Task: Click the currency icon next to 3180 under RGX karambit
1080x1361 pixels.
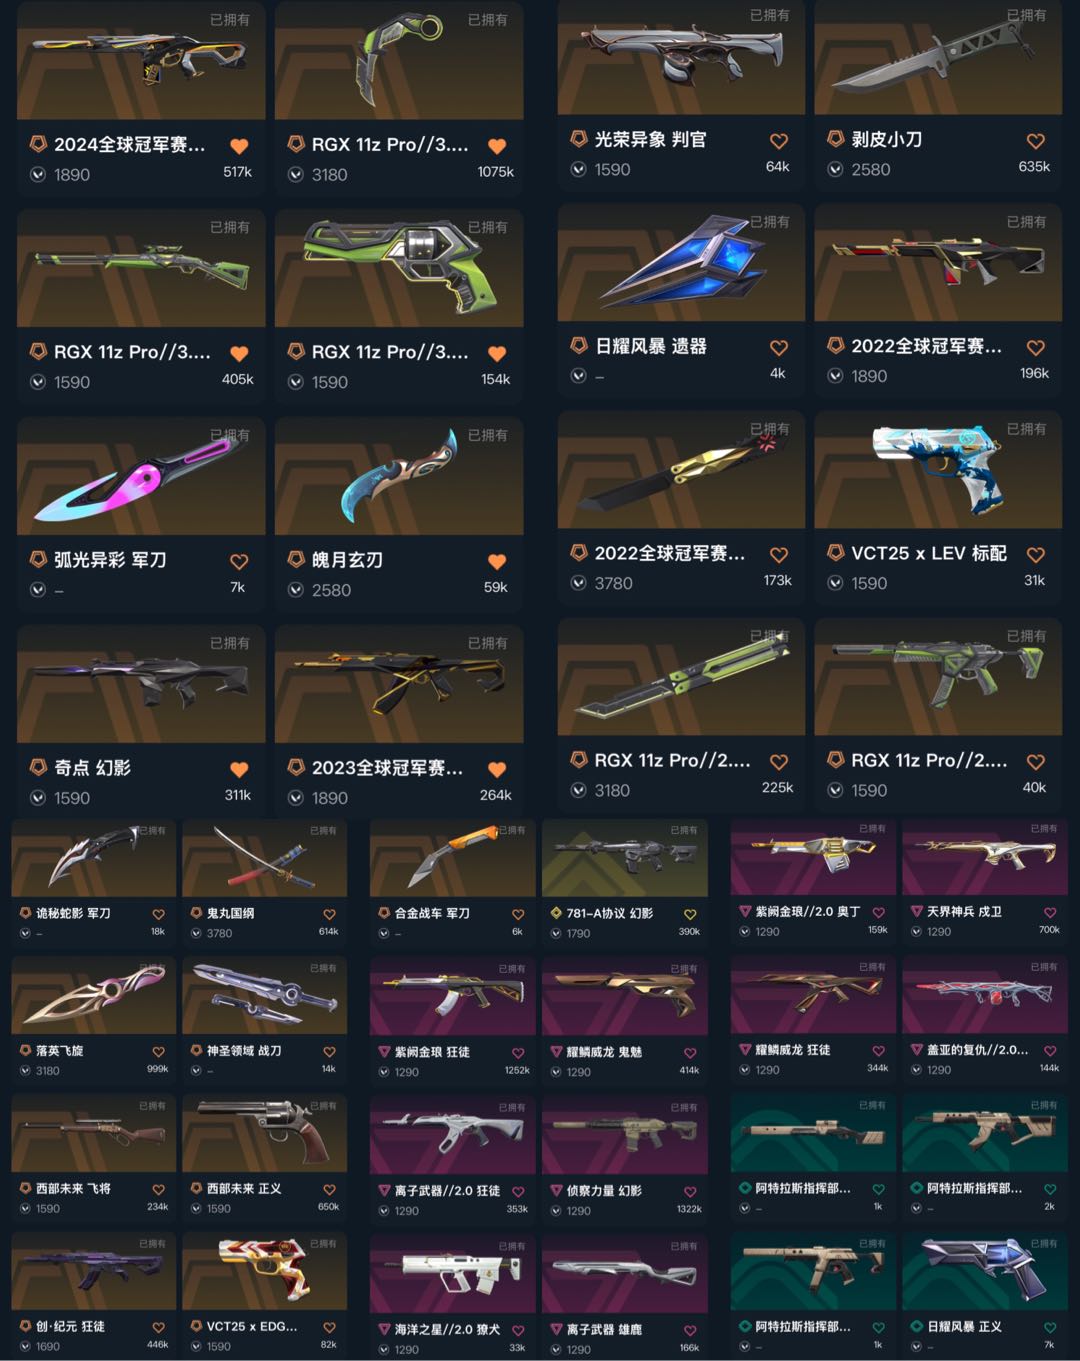Action: (x=296, y=175)
